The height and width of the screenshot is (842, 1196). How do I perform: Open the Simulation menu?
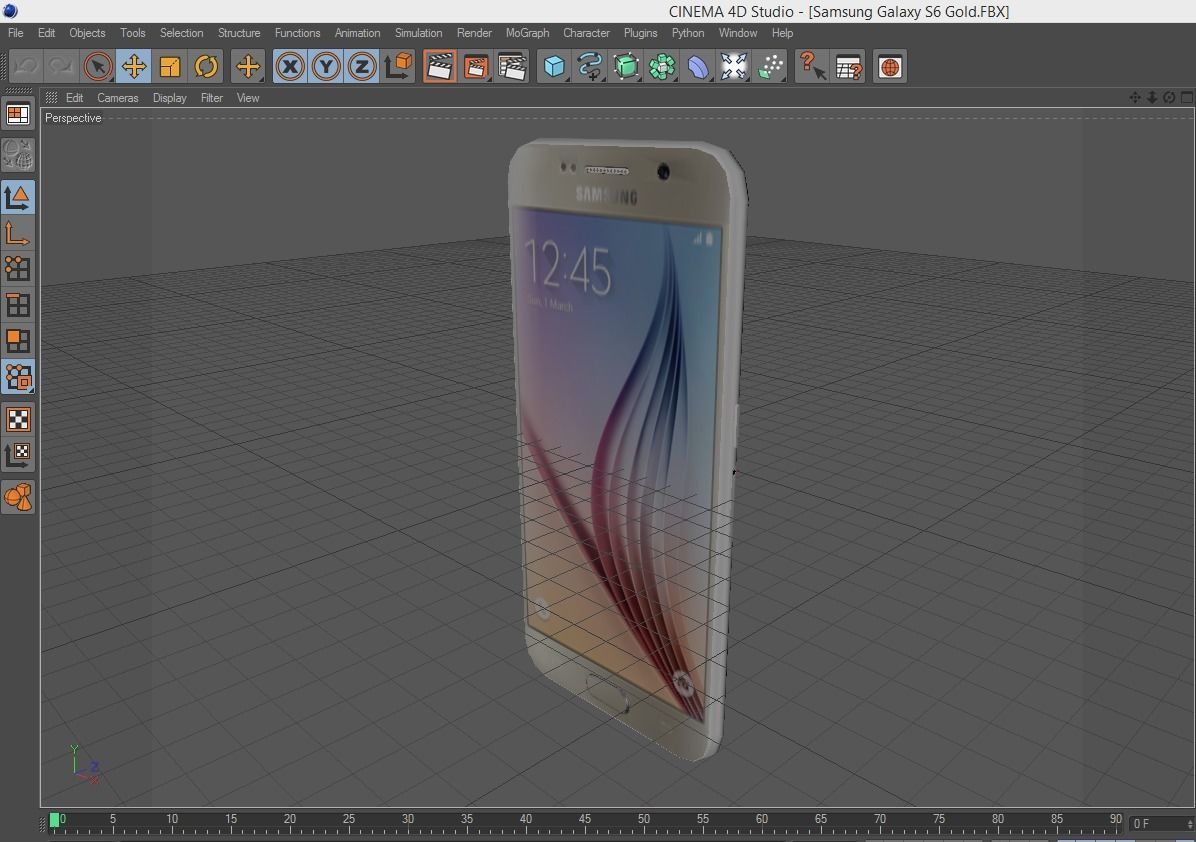point(418,33)
